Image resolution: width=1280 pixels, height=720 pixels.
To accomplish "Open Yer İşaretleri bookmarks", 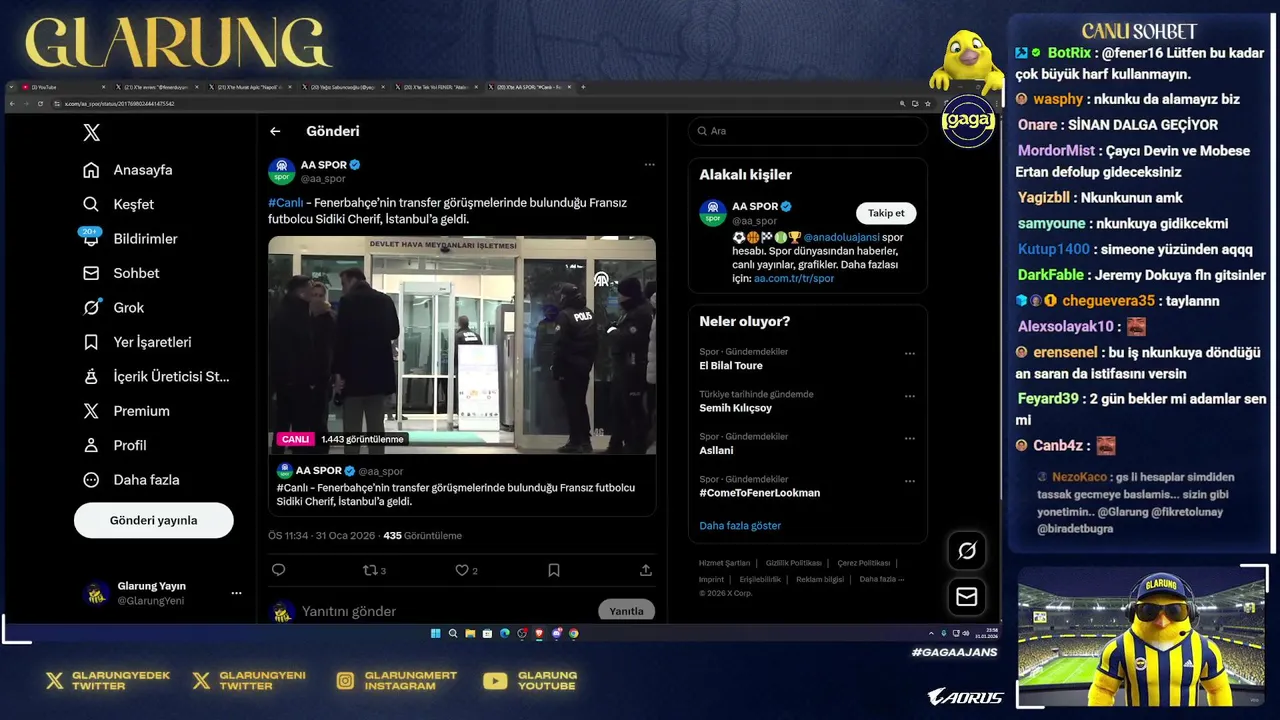I will [x=137, y=342].
